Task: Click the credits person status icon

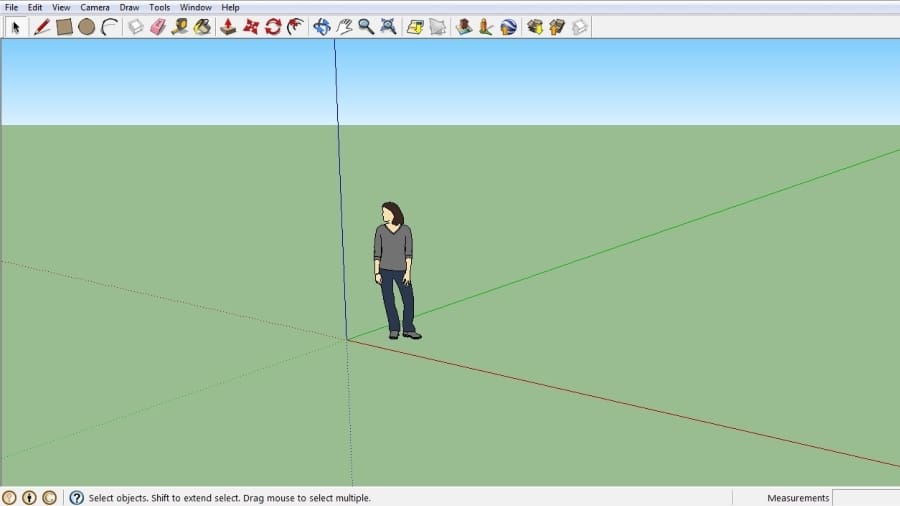Action: (29, 497)
